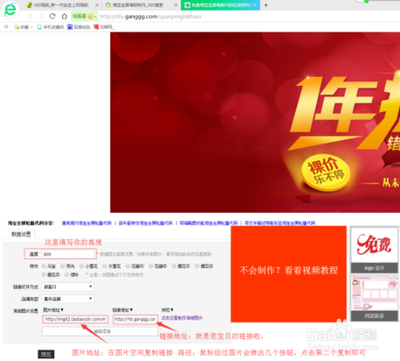This screenshot has height=361, width=400.
Task: Open the 免费 logo 设计 thumbnail
Action: coord(374,250)
